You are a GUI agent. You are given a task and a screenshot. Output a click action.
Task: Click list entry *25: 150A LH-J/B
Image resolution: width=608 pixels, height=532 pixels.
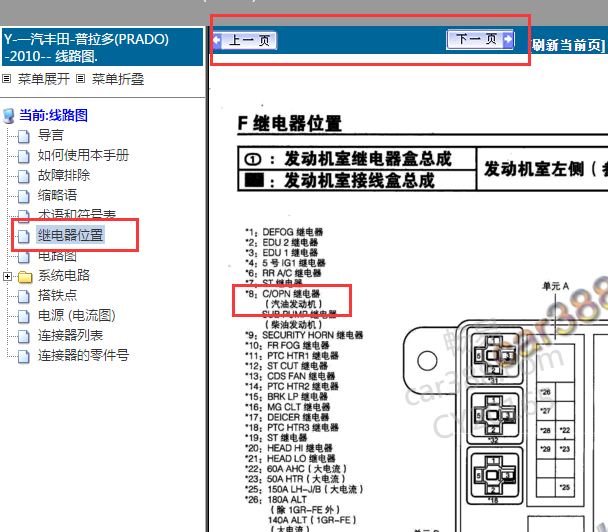point(304,489)
